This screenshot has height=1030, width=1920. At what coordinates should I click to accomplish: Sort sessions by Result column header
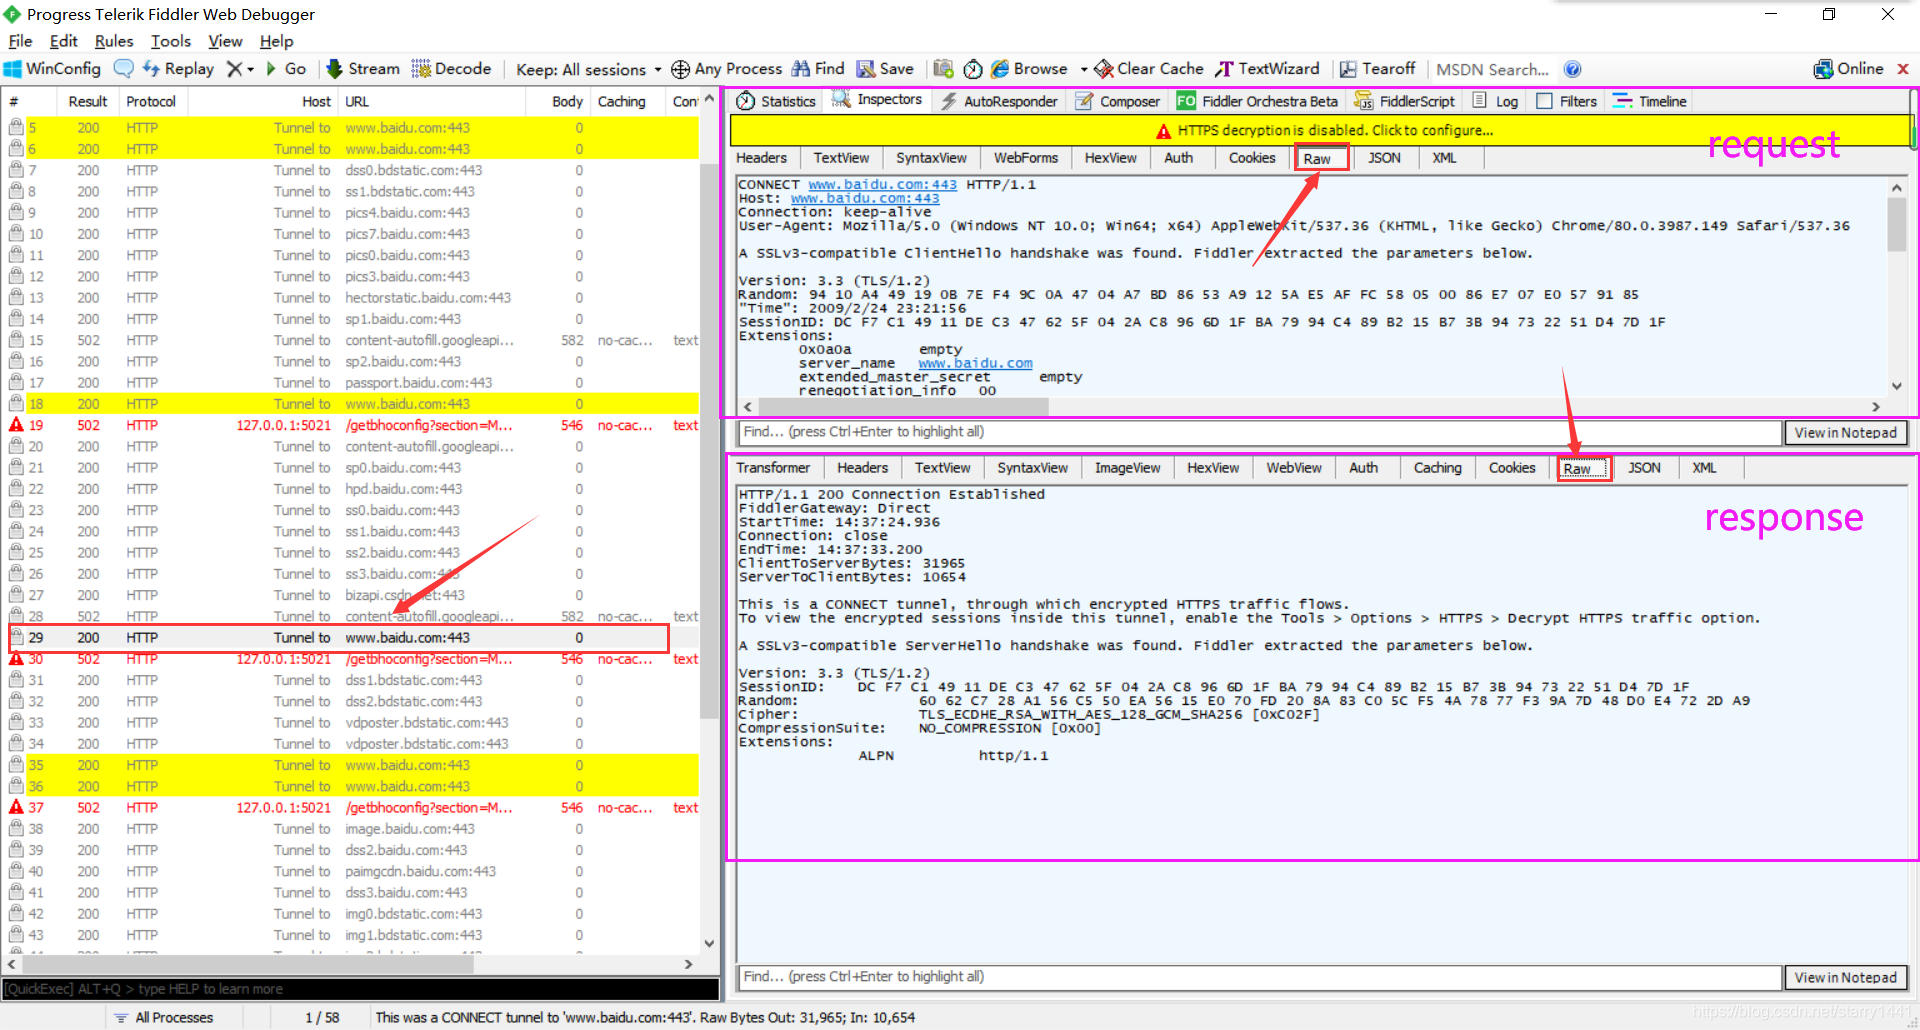tap(88, 101)
